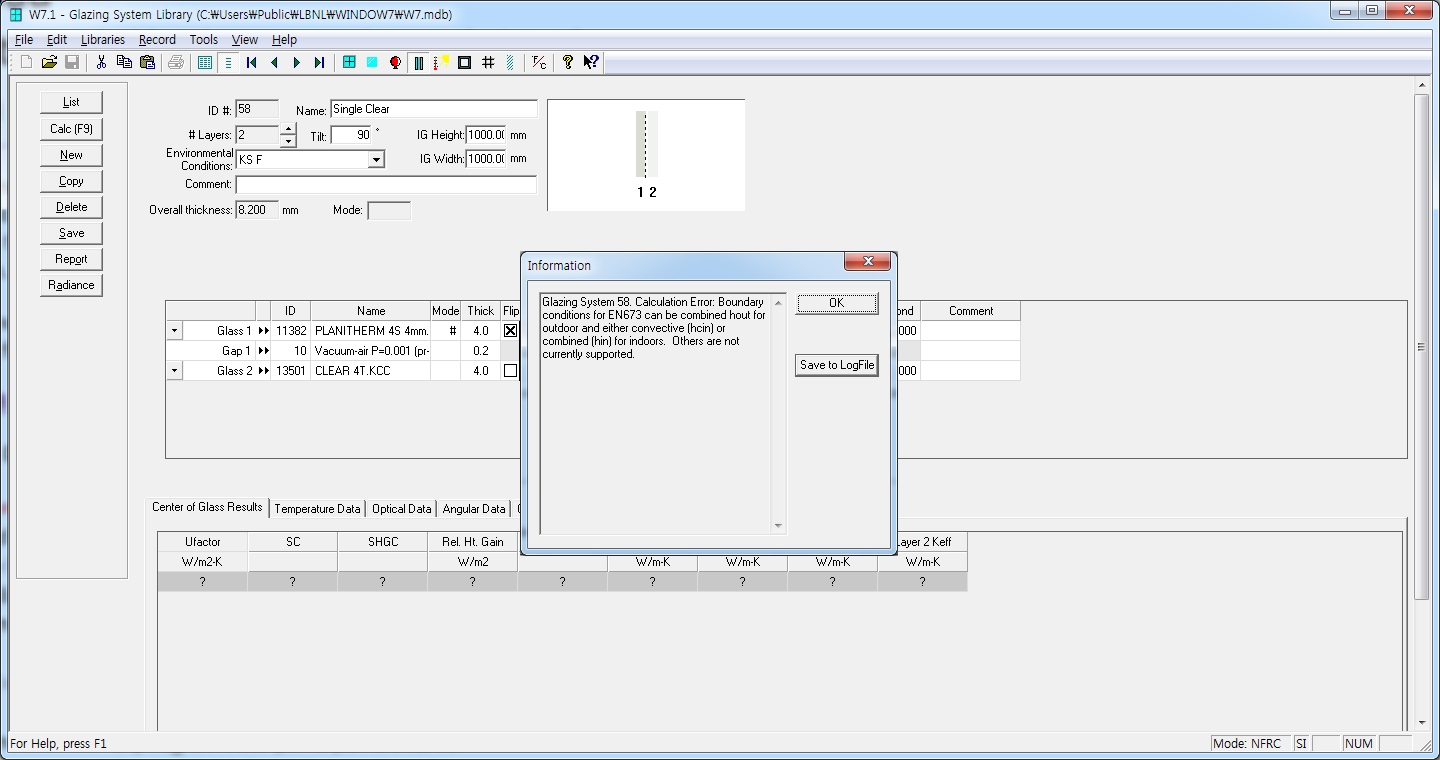Click the yellow question mark help icon
This screenshot has height=760, width=1440.
(567, 62)
